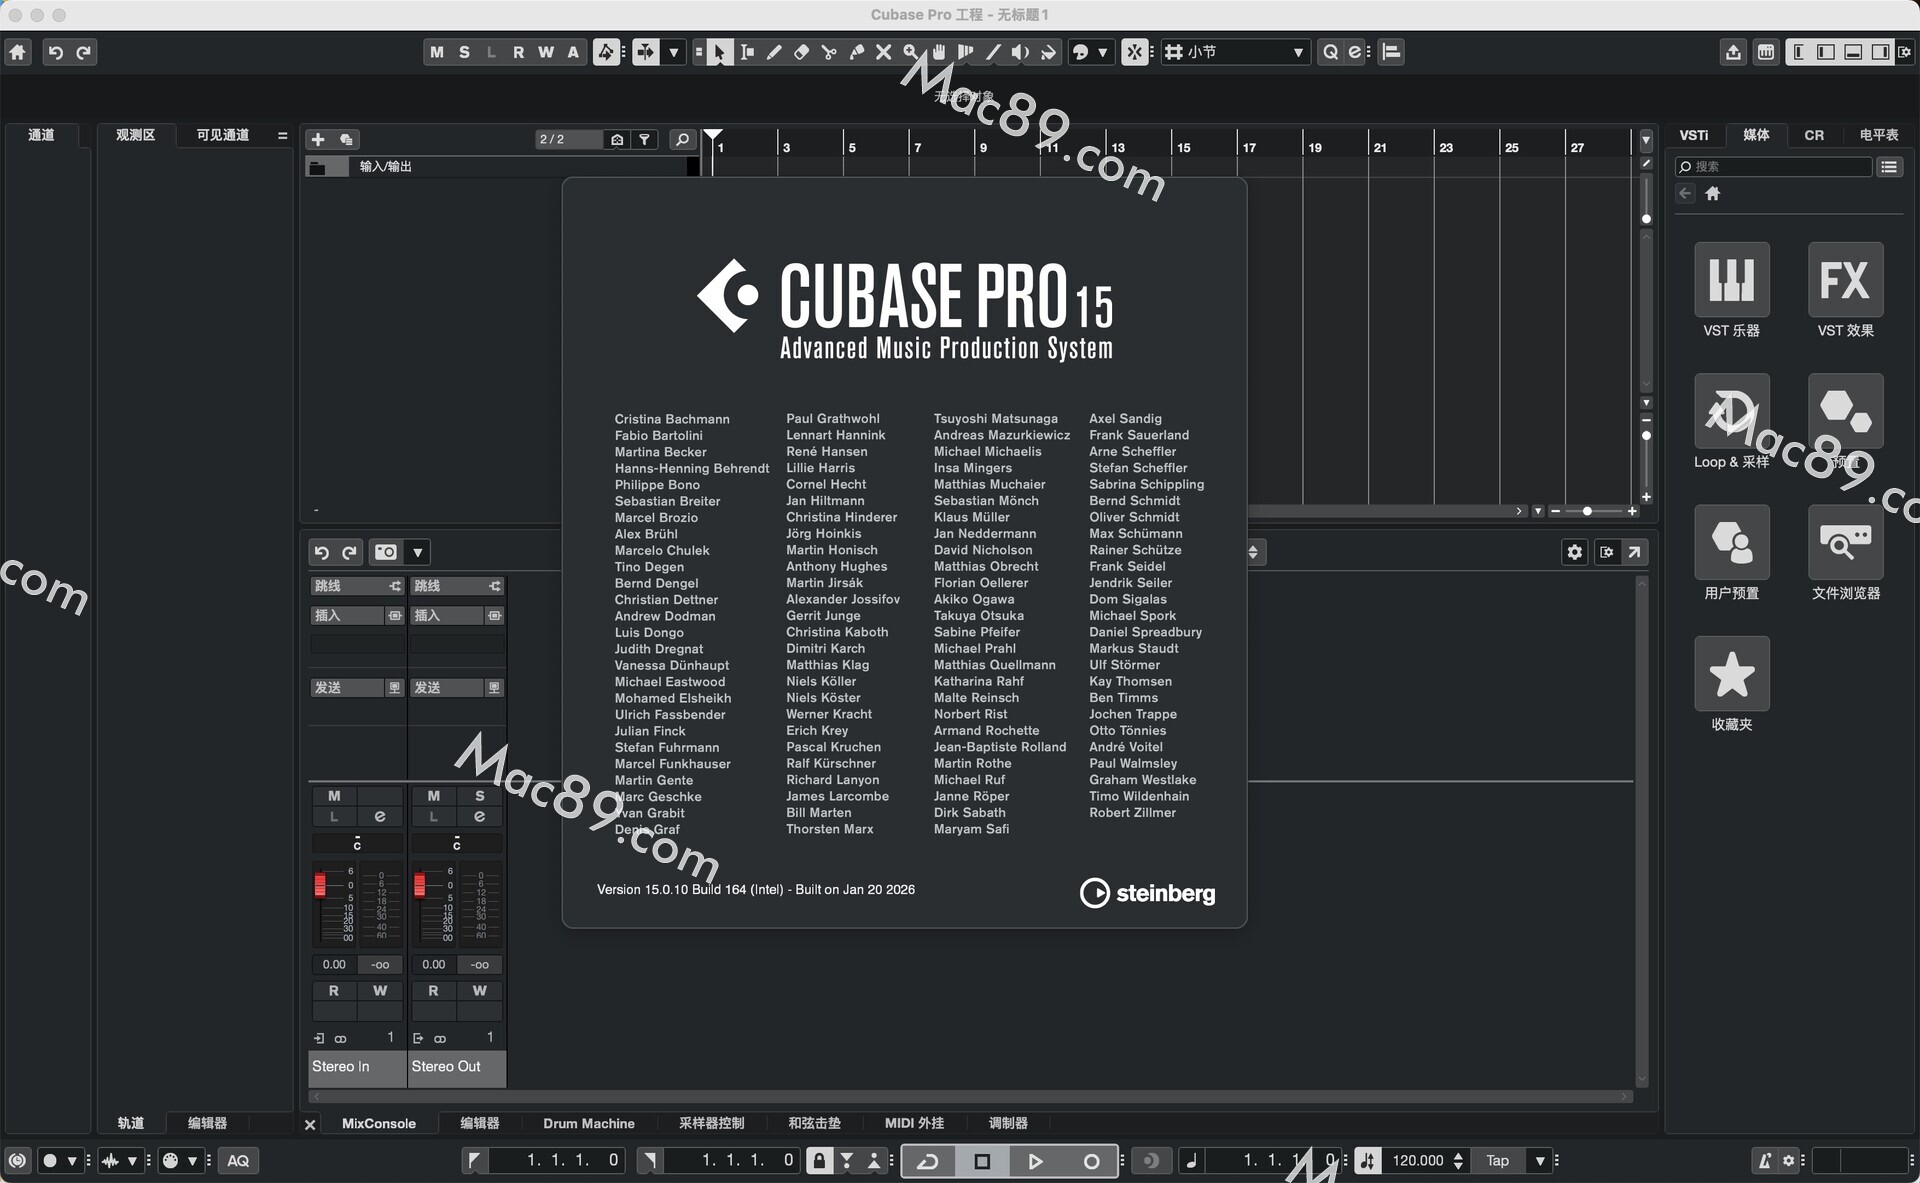Select the Glue tool

pos(856,52)
